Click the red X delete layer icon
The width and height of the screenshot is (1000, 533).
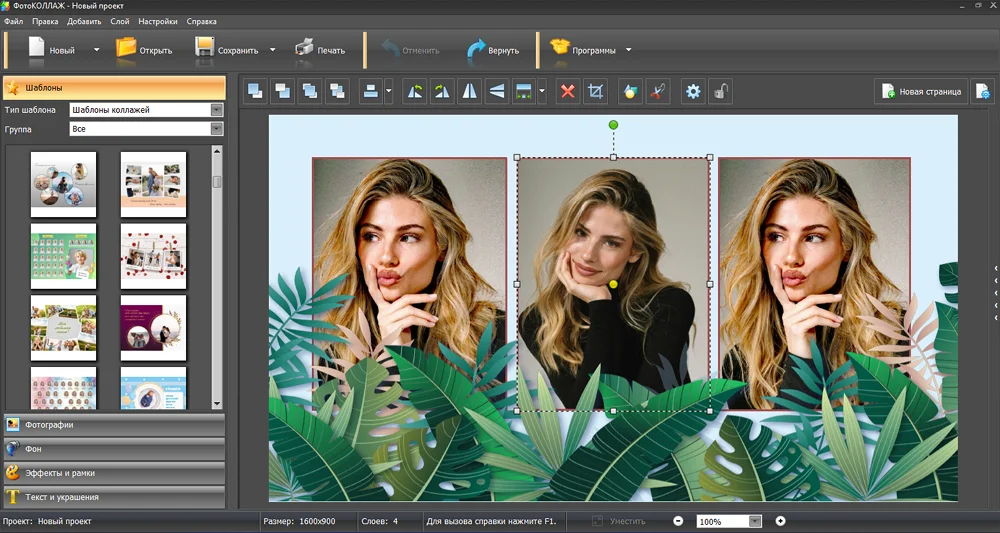tap(568, 92)
